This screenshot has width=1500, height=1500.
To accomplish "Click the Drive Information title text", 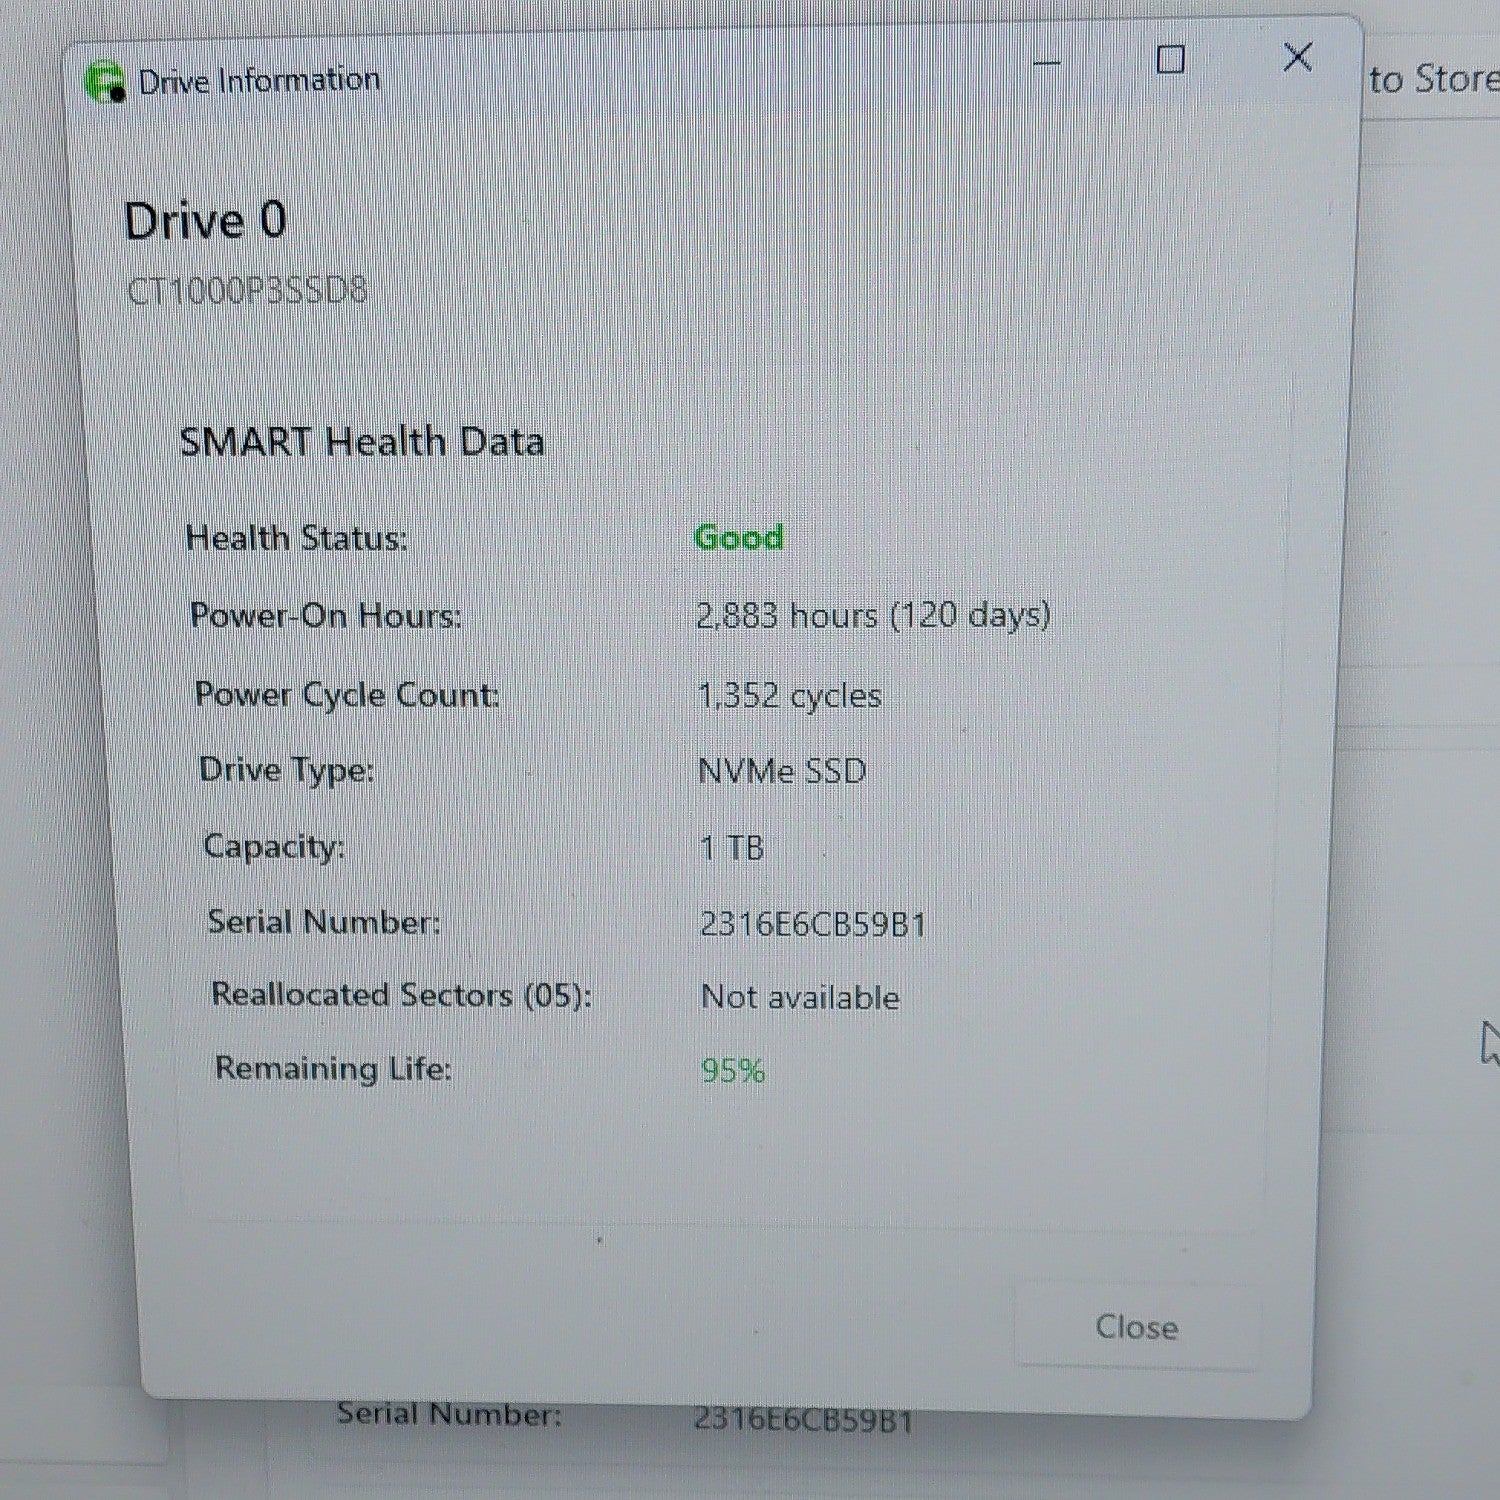I will point(259,80).
